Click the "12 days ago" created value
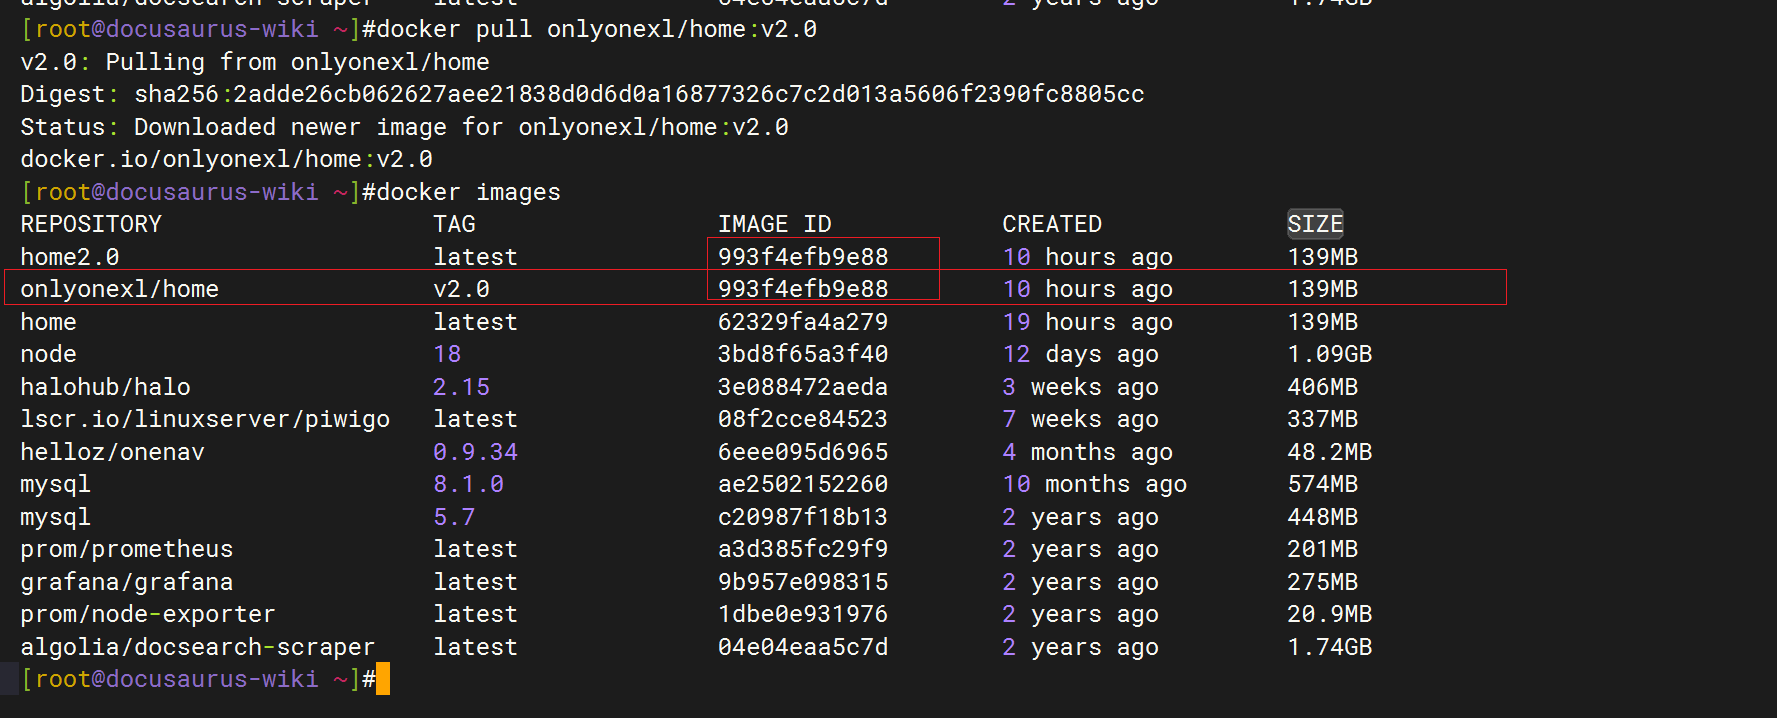The image size is (1777, 718). click(x=1080, y=354)
